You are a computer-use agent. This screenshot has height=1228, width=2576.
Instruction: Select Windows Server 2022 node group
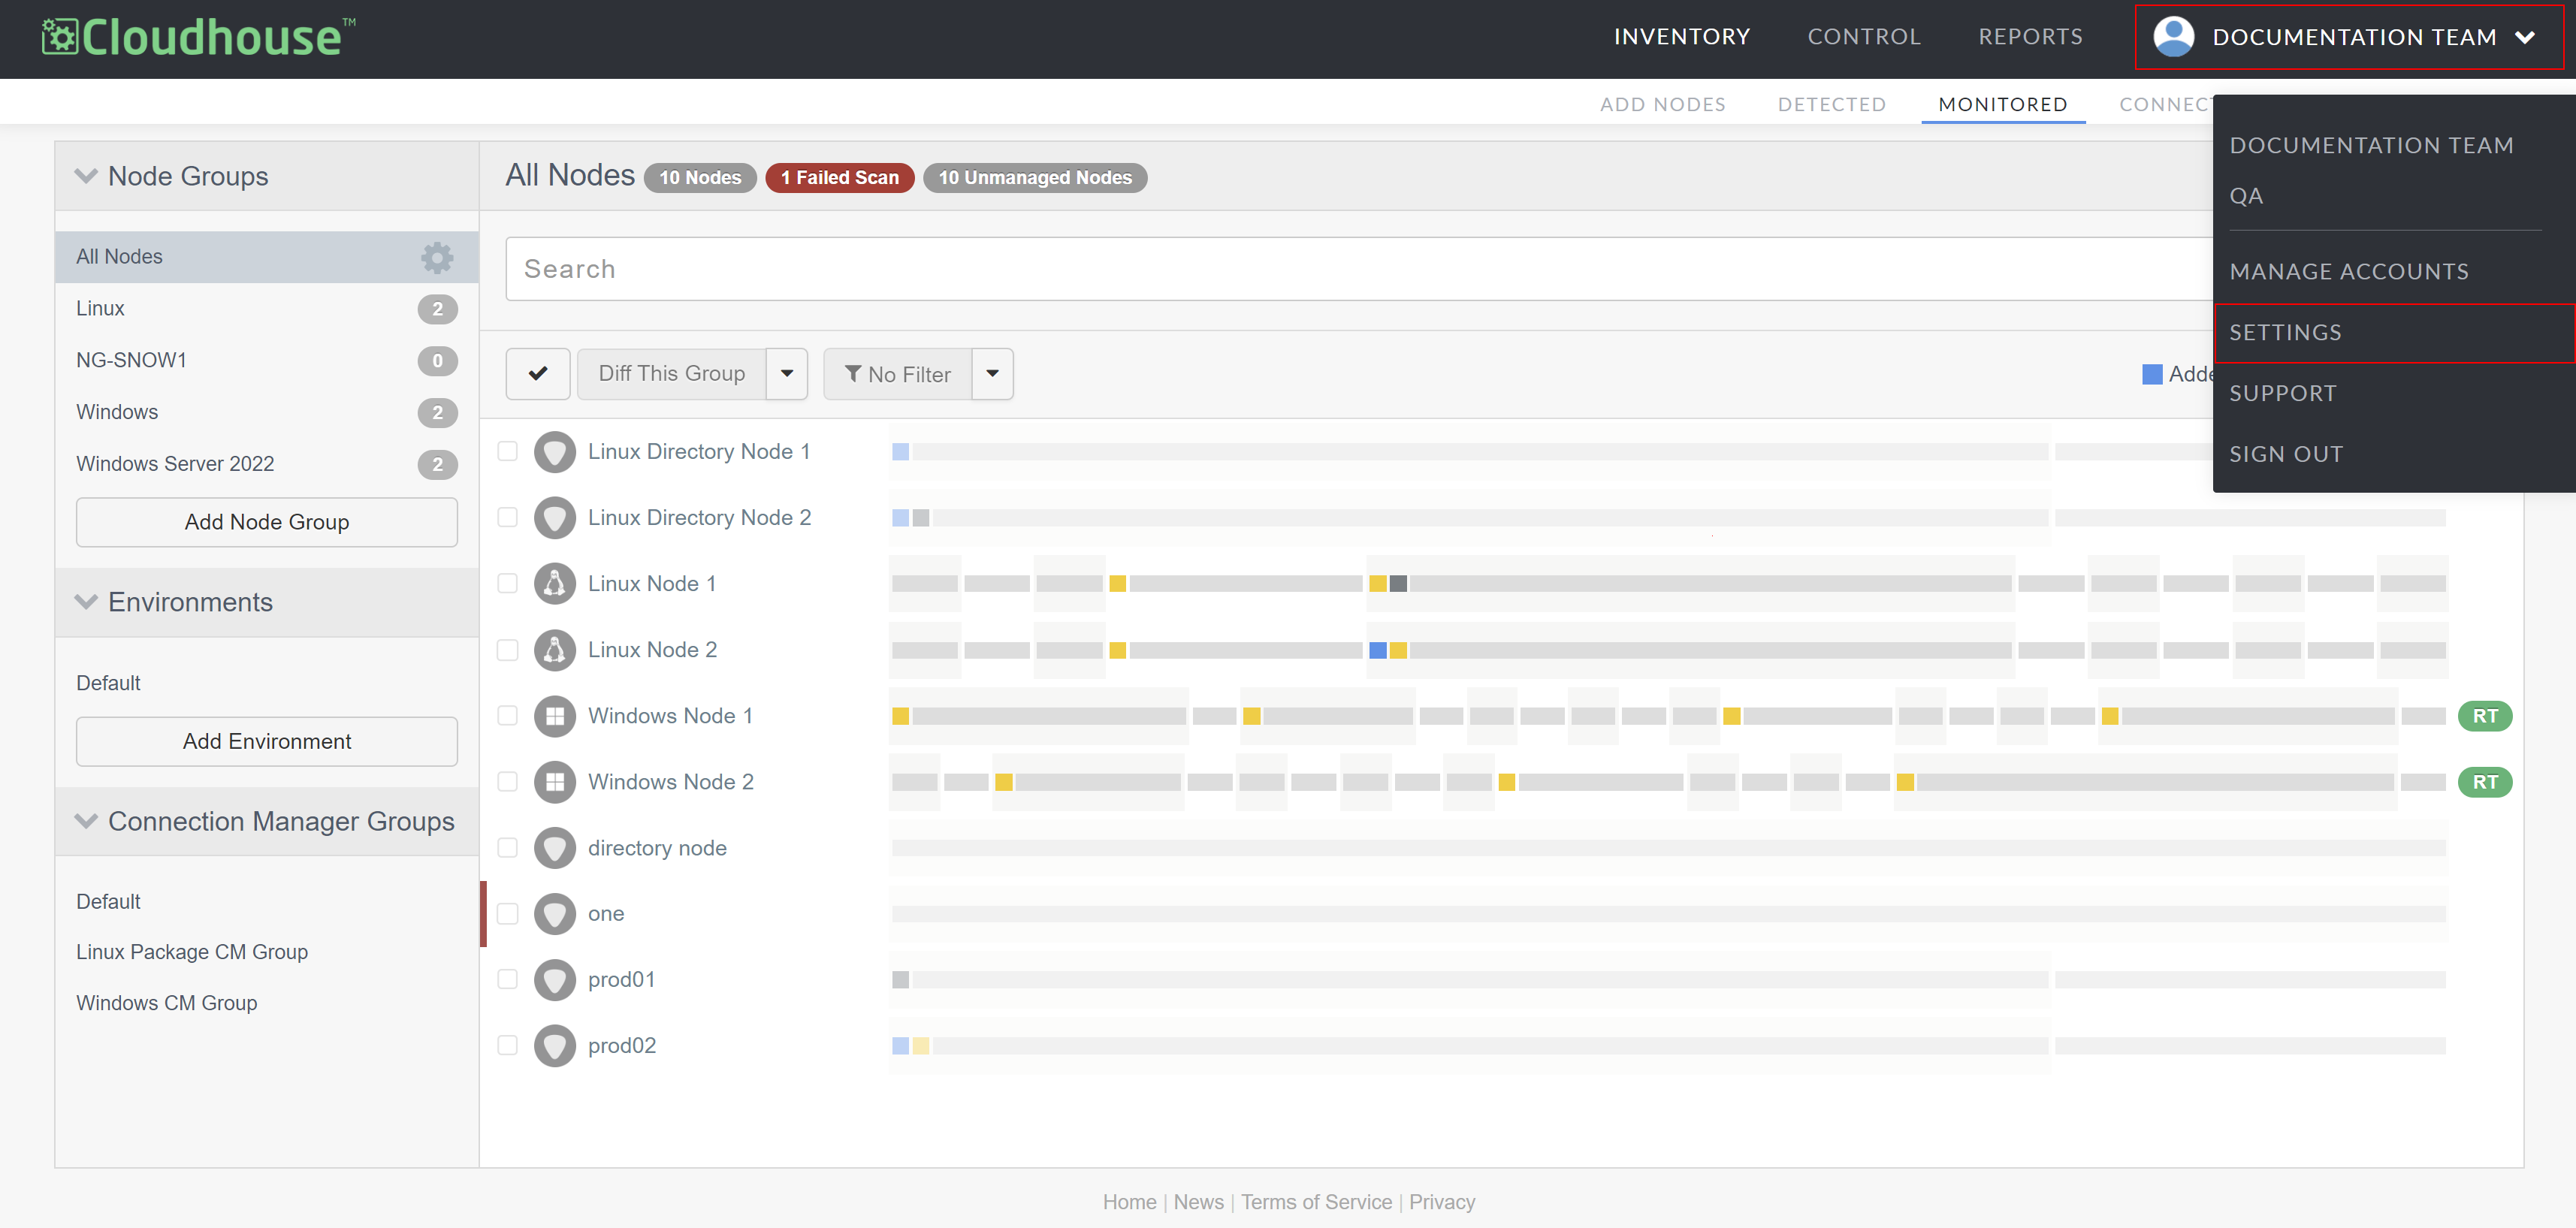[x=267, y=464]
